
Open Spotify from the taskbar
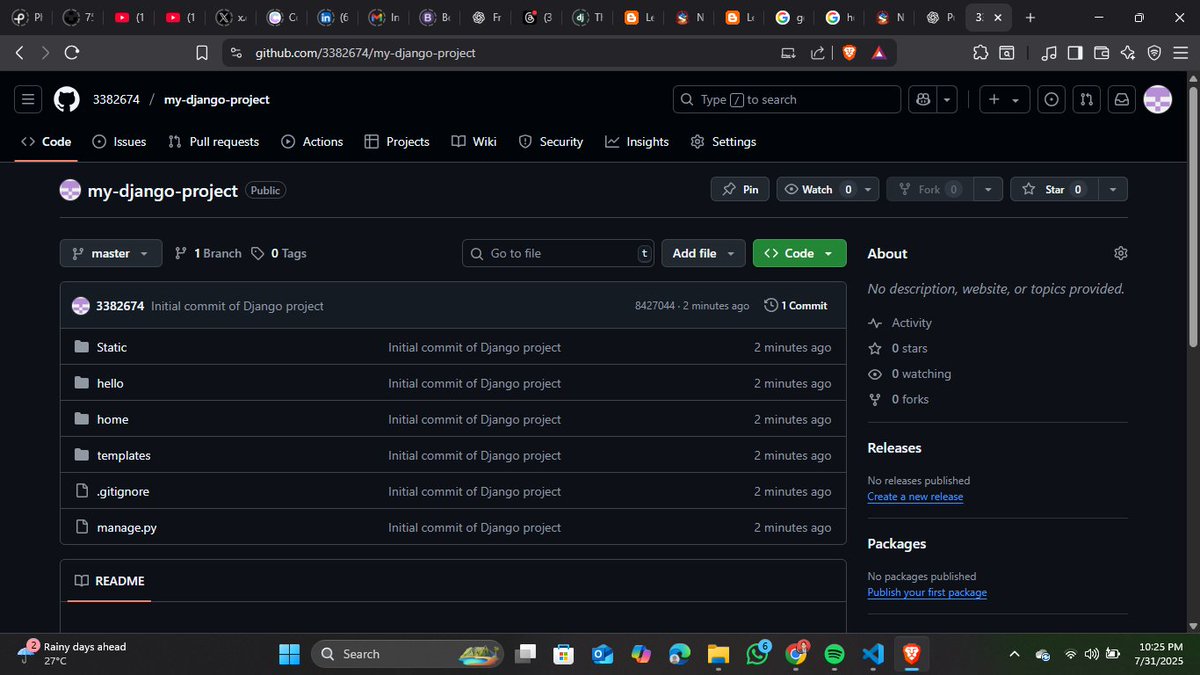(834, 654)
